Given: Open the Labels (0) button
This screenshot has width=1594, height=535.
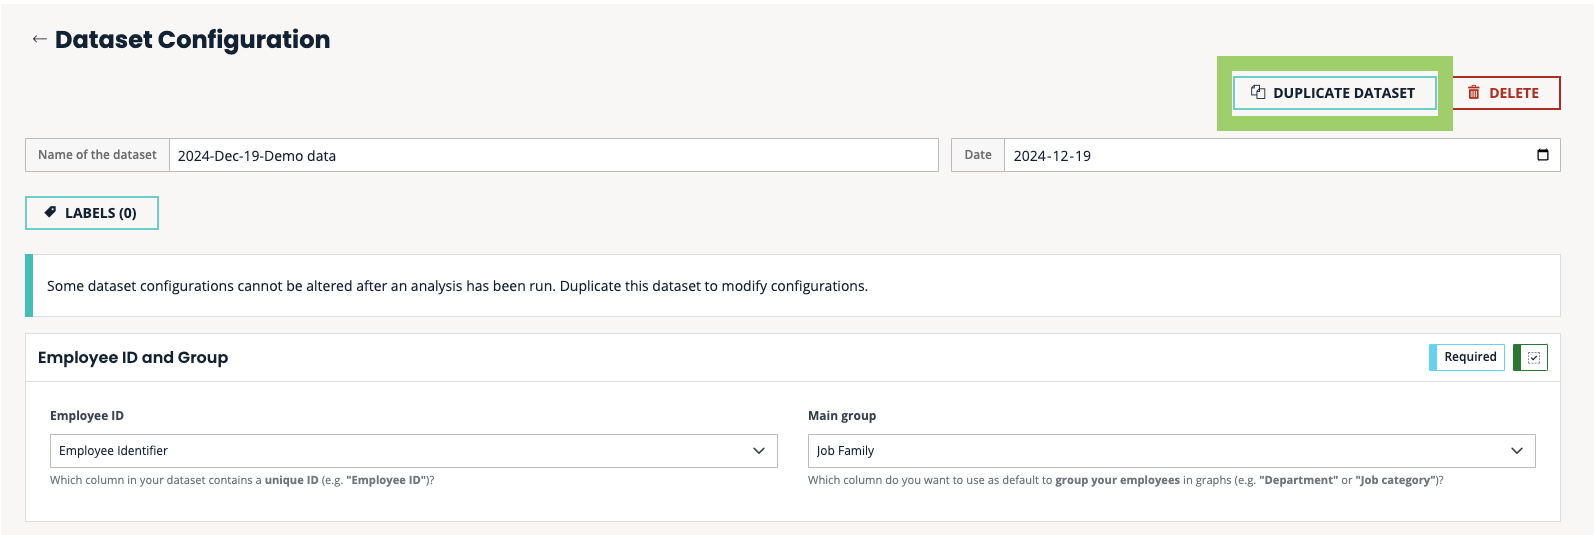Looking at the screenshot, I should click(x=92, y=213).
